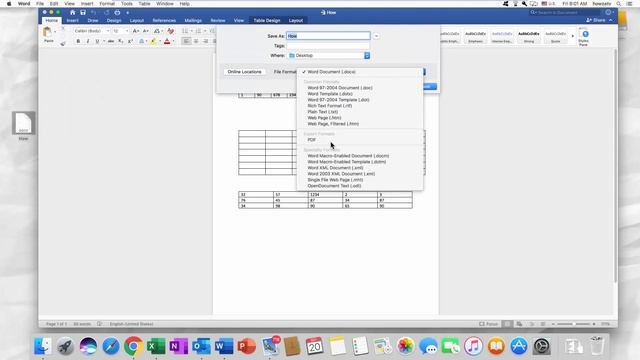Click the Home icon in Word title bar
This screenshot has height=360, width=640.
pos(72,13)
